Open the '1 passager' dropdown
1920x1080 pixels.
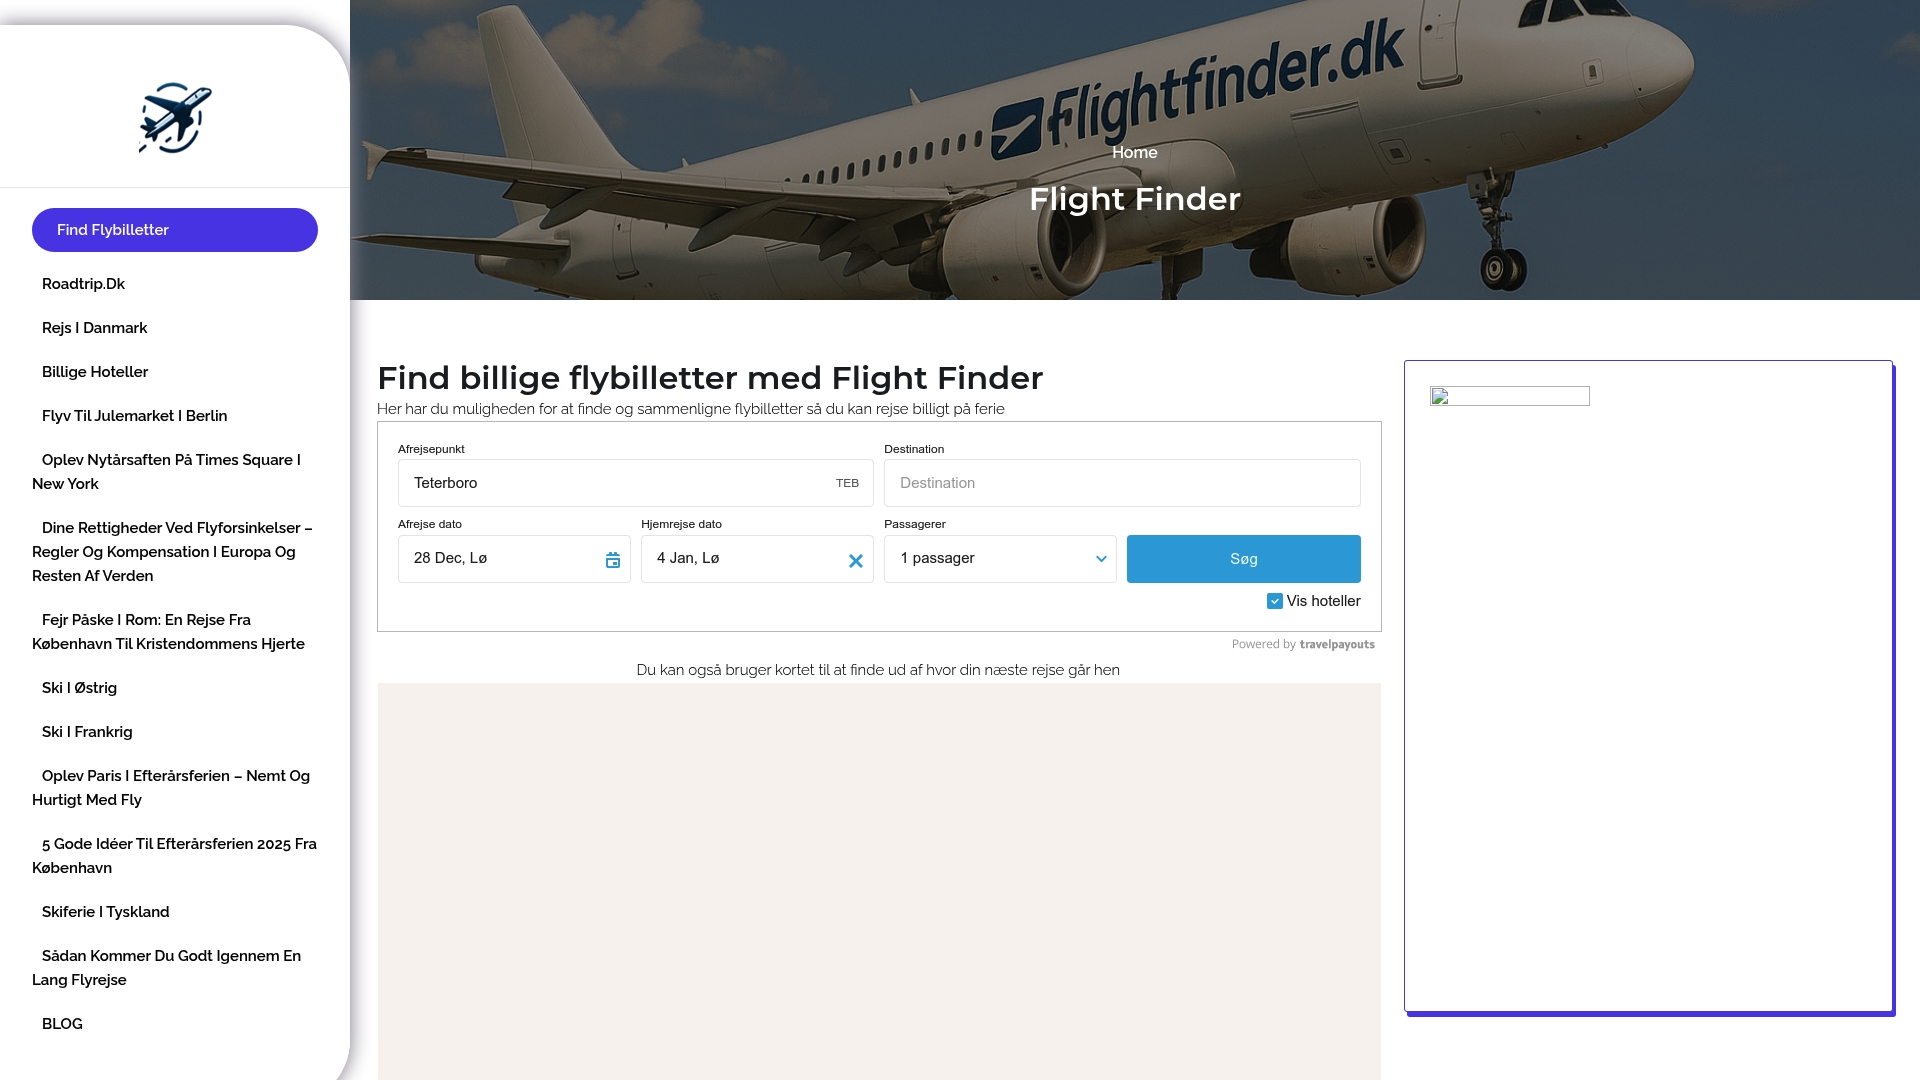(1000, 558)
